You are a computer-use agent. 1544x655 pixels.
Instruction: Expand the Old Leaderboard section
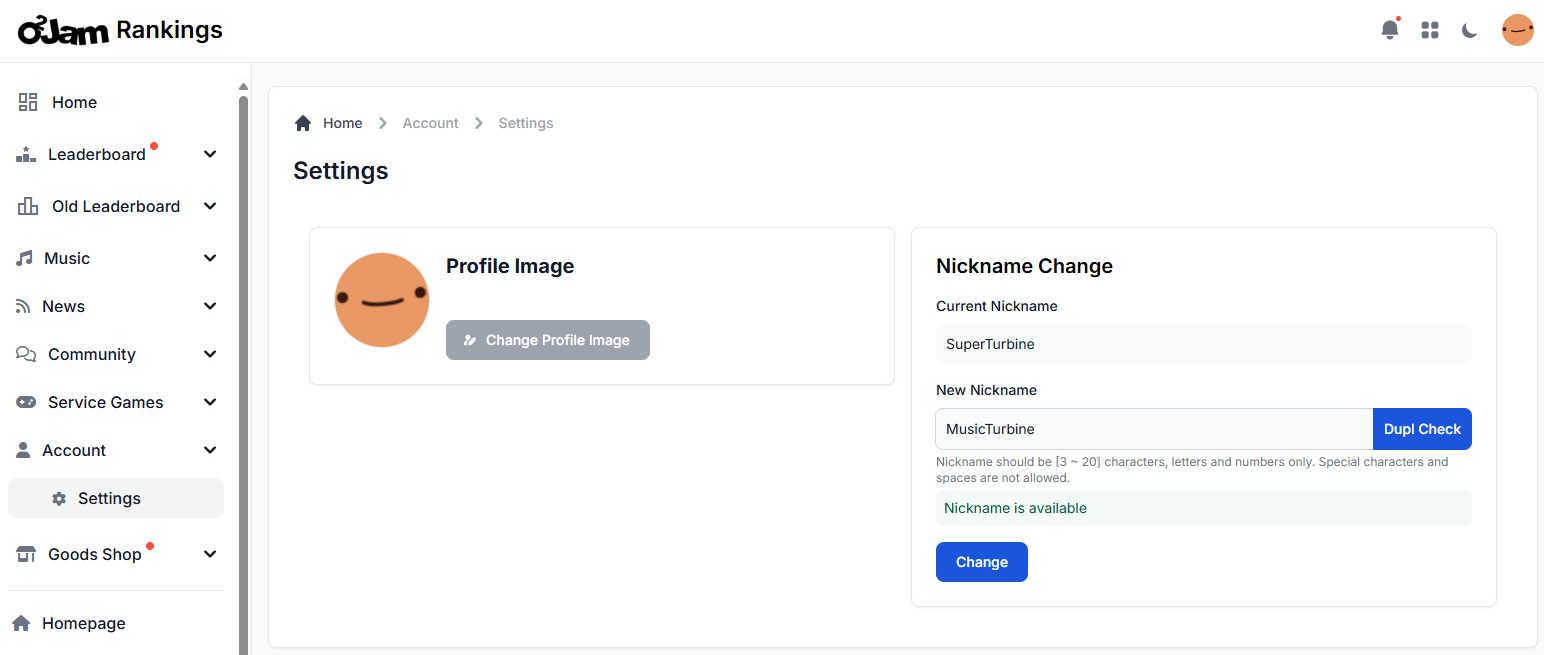(x=116, y=206)
